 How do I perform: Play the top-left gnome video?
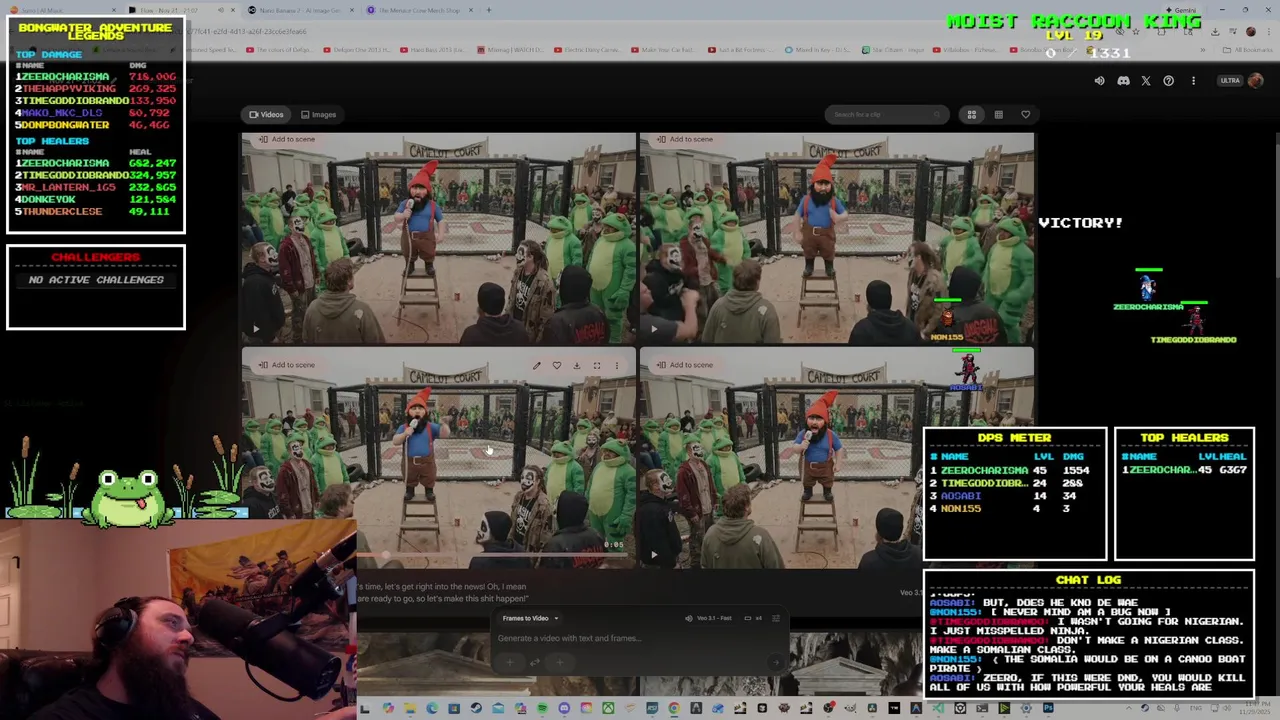point(256,328)
